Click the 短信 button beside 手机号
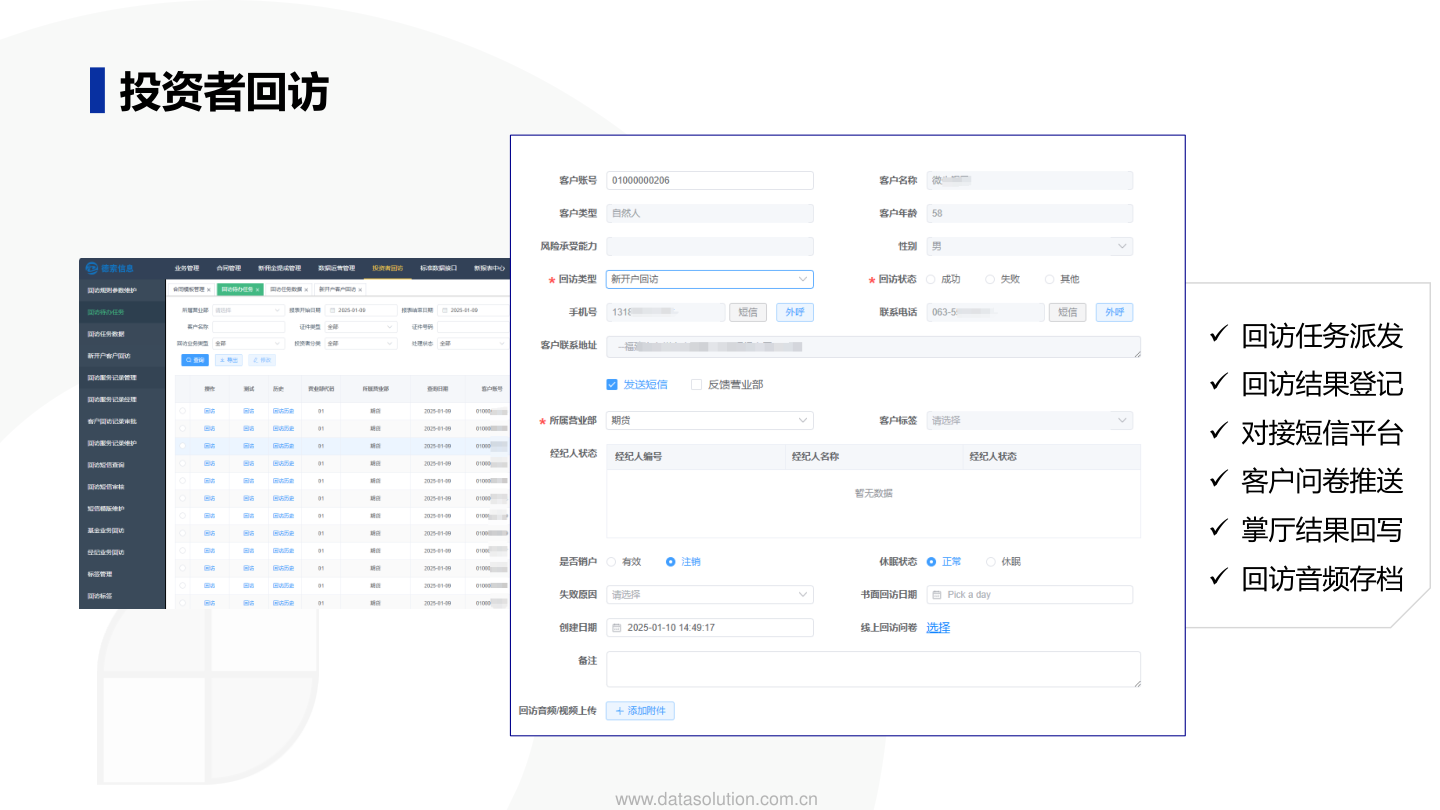 tap(747, 313)
